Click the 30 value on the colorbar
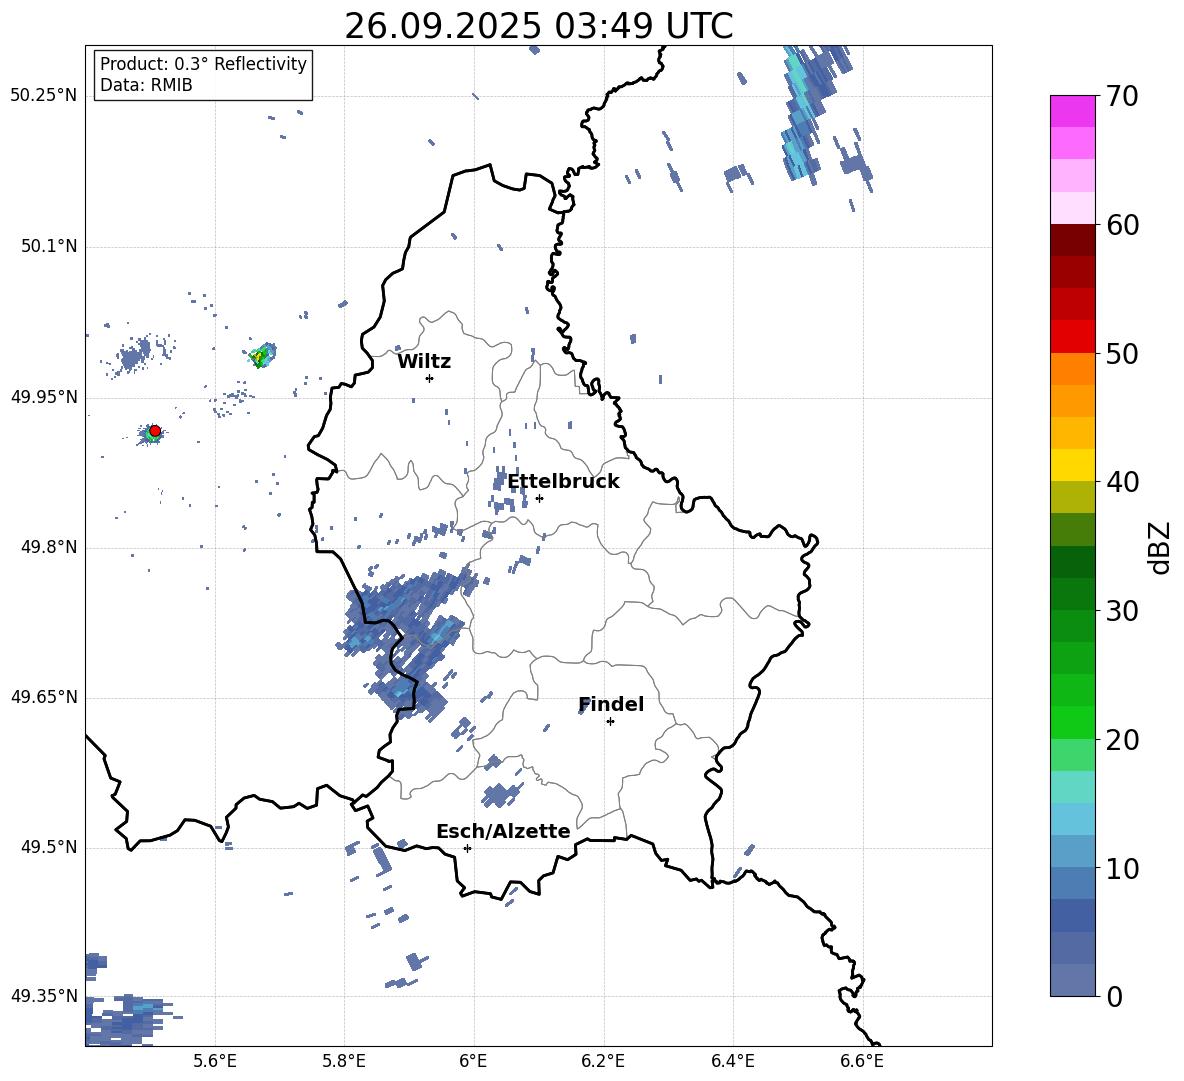The height and width of the screenshot is (1081, 1184). pos(1121,611)
